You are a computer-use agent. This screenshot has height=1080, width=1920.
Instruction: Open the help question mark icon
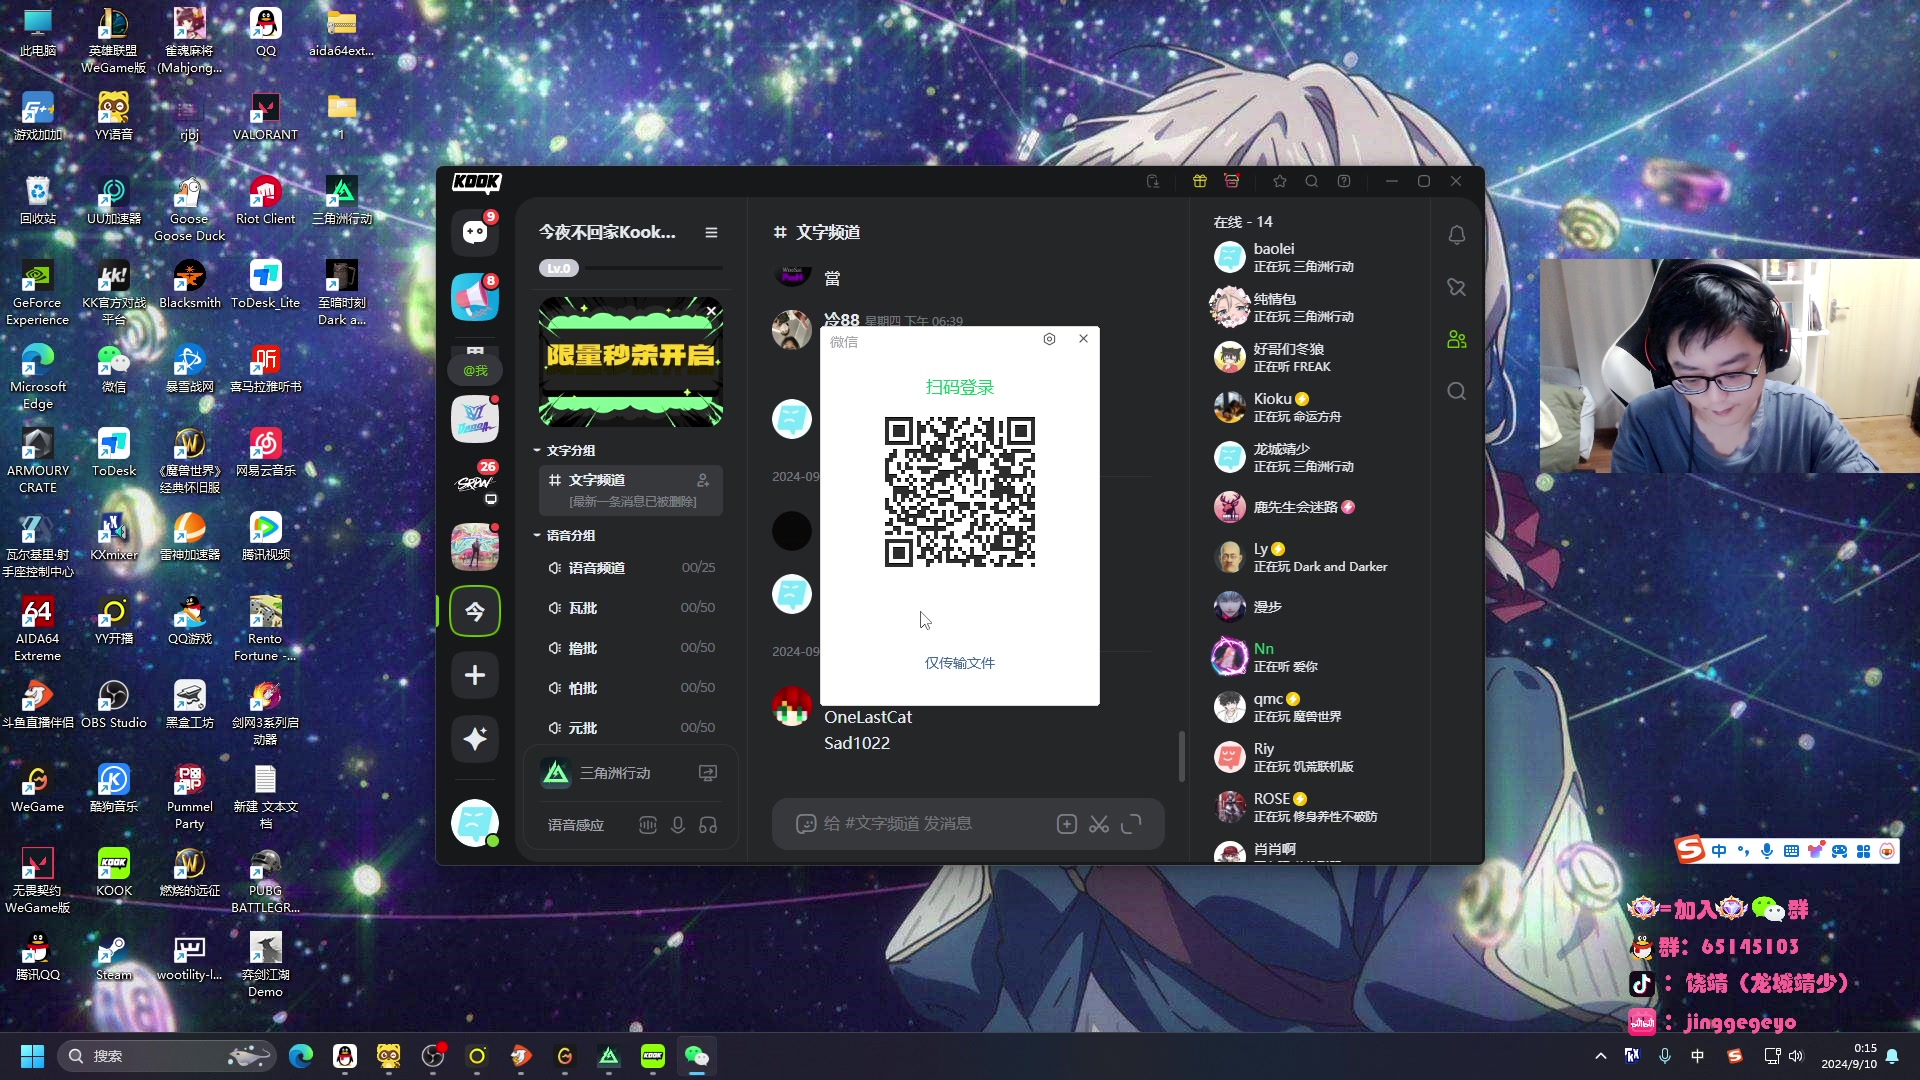(1344, 181)
